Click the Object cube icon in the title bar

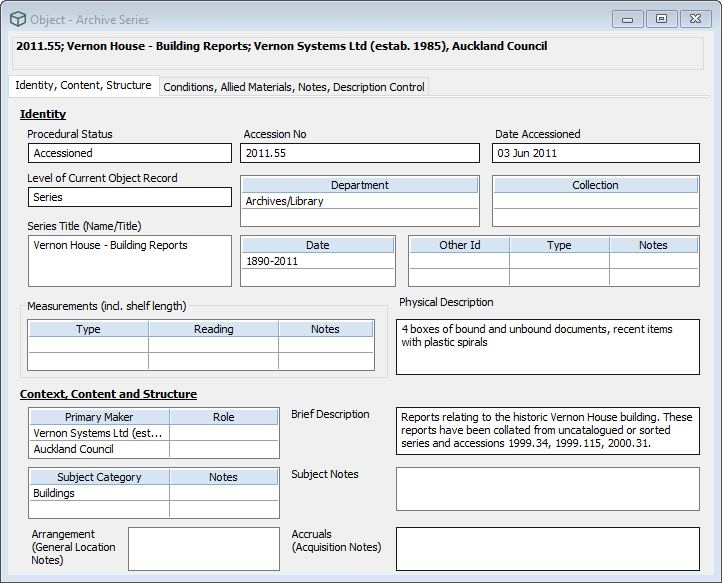coord(18,19)
